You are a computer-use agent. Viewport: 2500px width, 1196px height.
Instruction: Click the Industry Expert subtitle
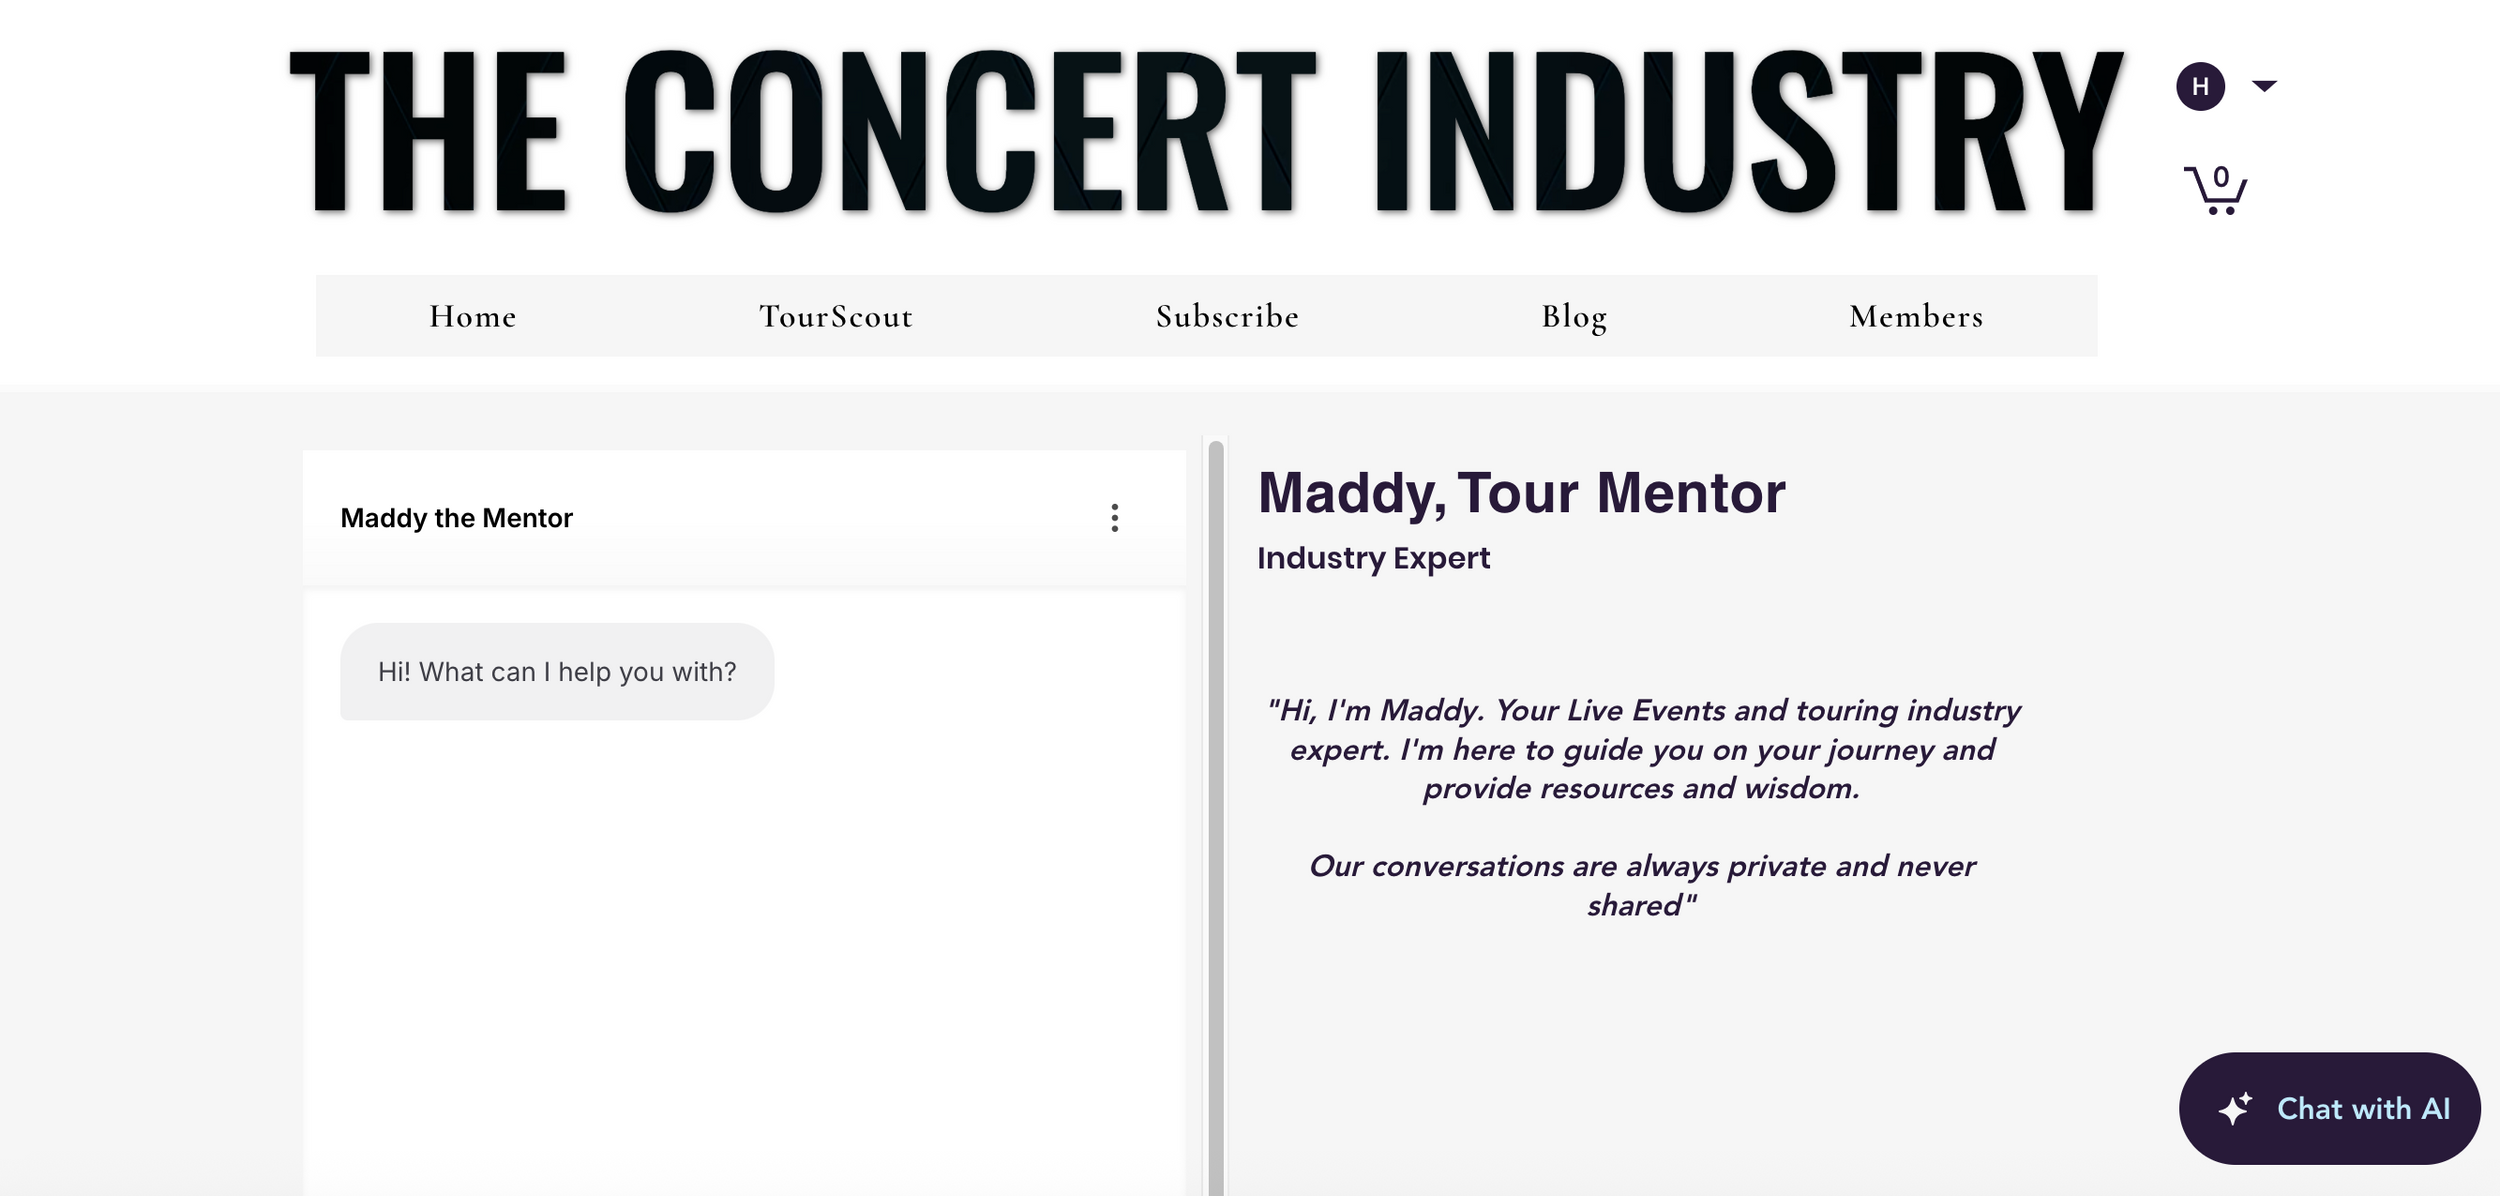tap(1374, 557)
